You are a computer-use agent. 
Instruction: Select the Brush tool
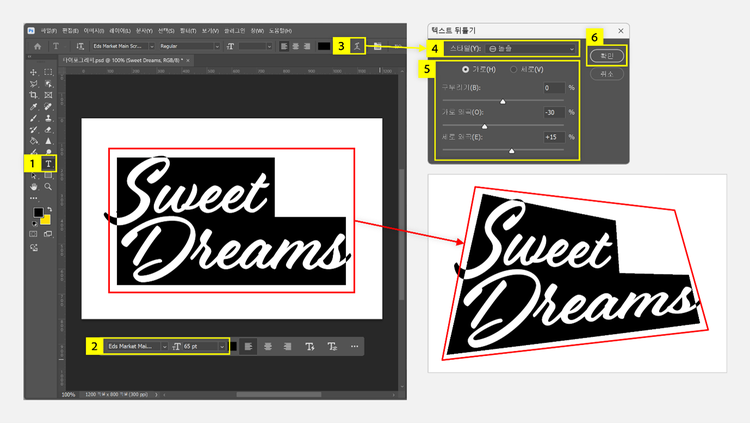tap(33, 118)
